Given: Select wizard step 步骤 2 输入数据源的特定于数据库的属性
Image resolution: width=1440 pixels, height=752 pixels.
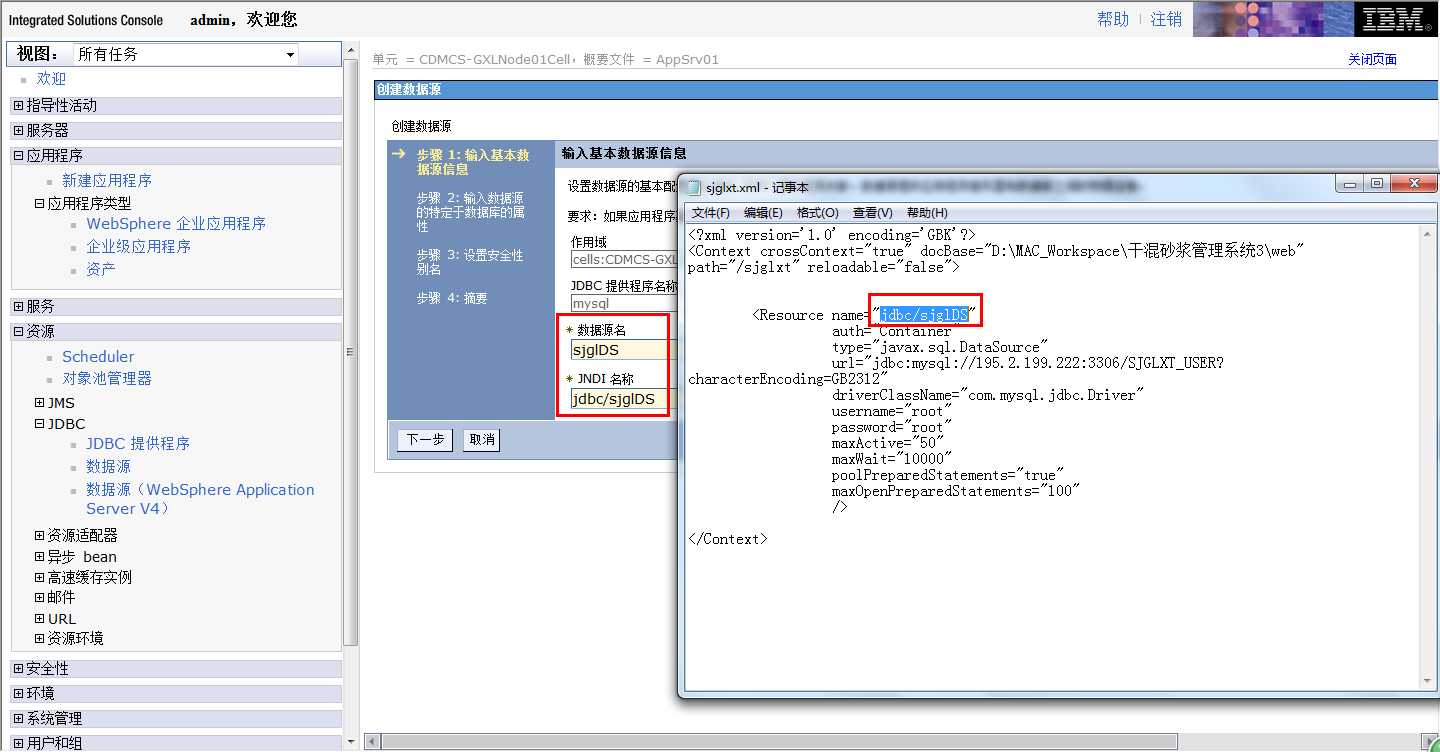Looking at the screenshot, I should 470,212.
